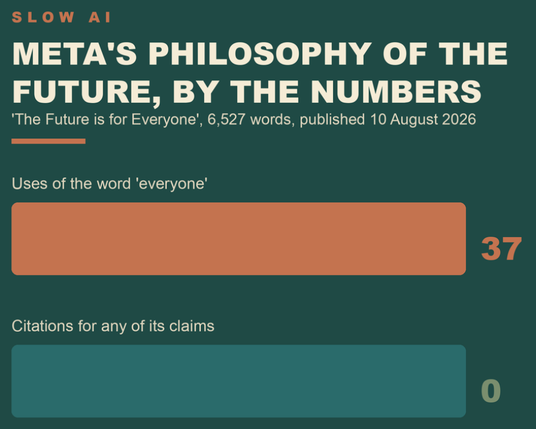The width and height of the screenshot is (536, 429).
Task: Select the words 'BY THE' in the headline
Action: click(x=236, y=91)
